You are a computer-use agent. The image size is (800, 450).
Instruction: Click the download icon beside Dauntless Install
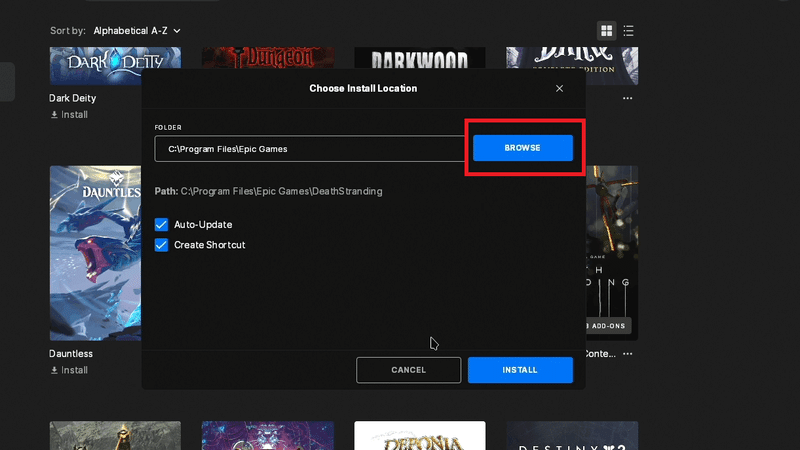coord(54,370)
